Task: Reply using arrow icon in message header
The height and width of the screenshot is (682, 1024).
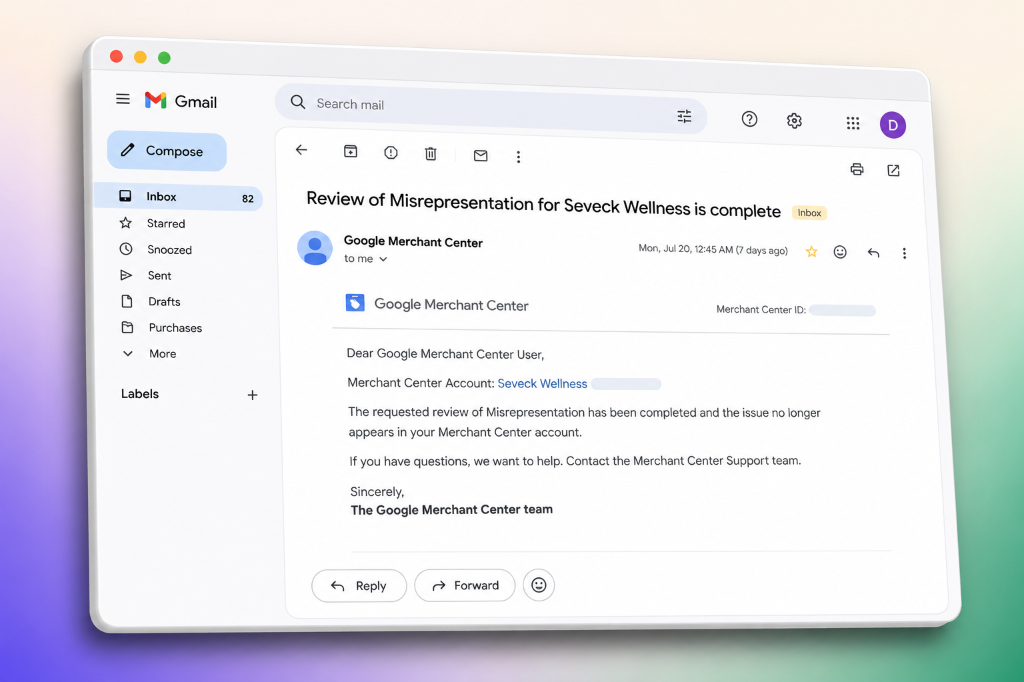Action: (873, 253)
